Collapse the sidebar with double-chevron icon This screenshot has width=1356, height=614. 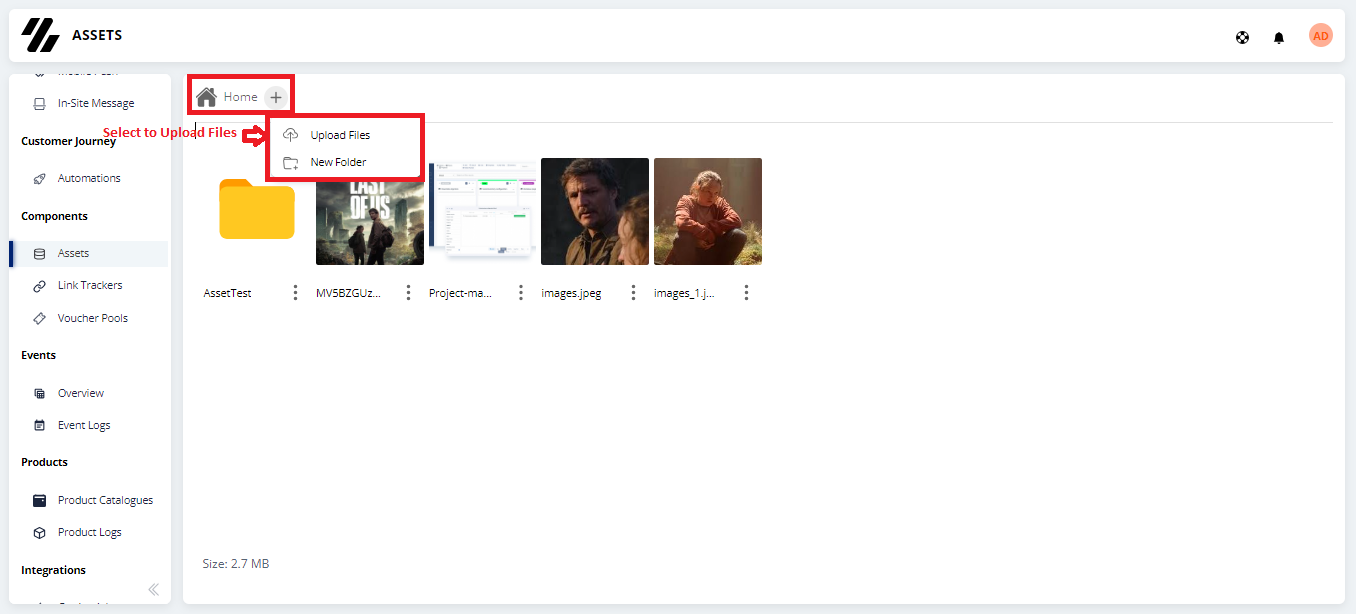click(153, 589)
